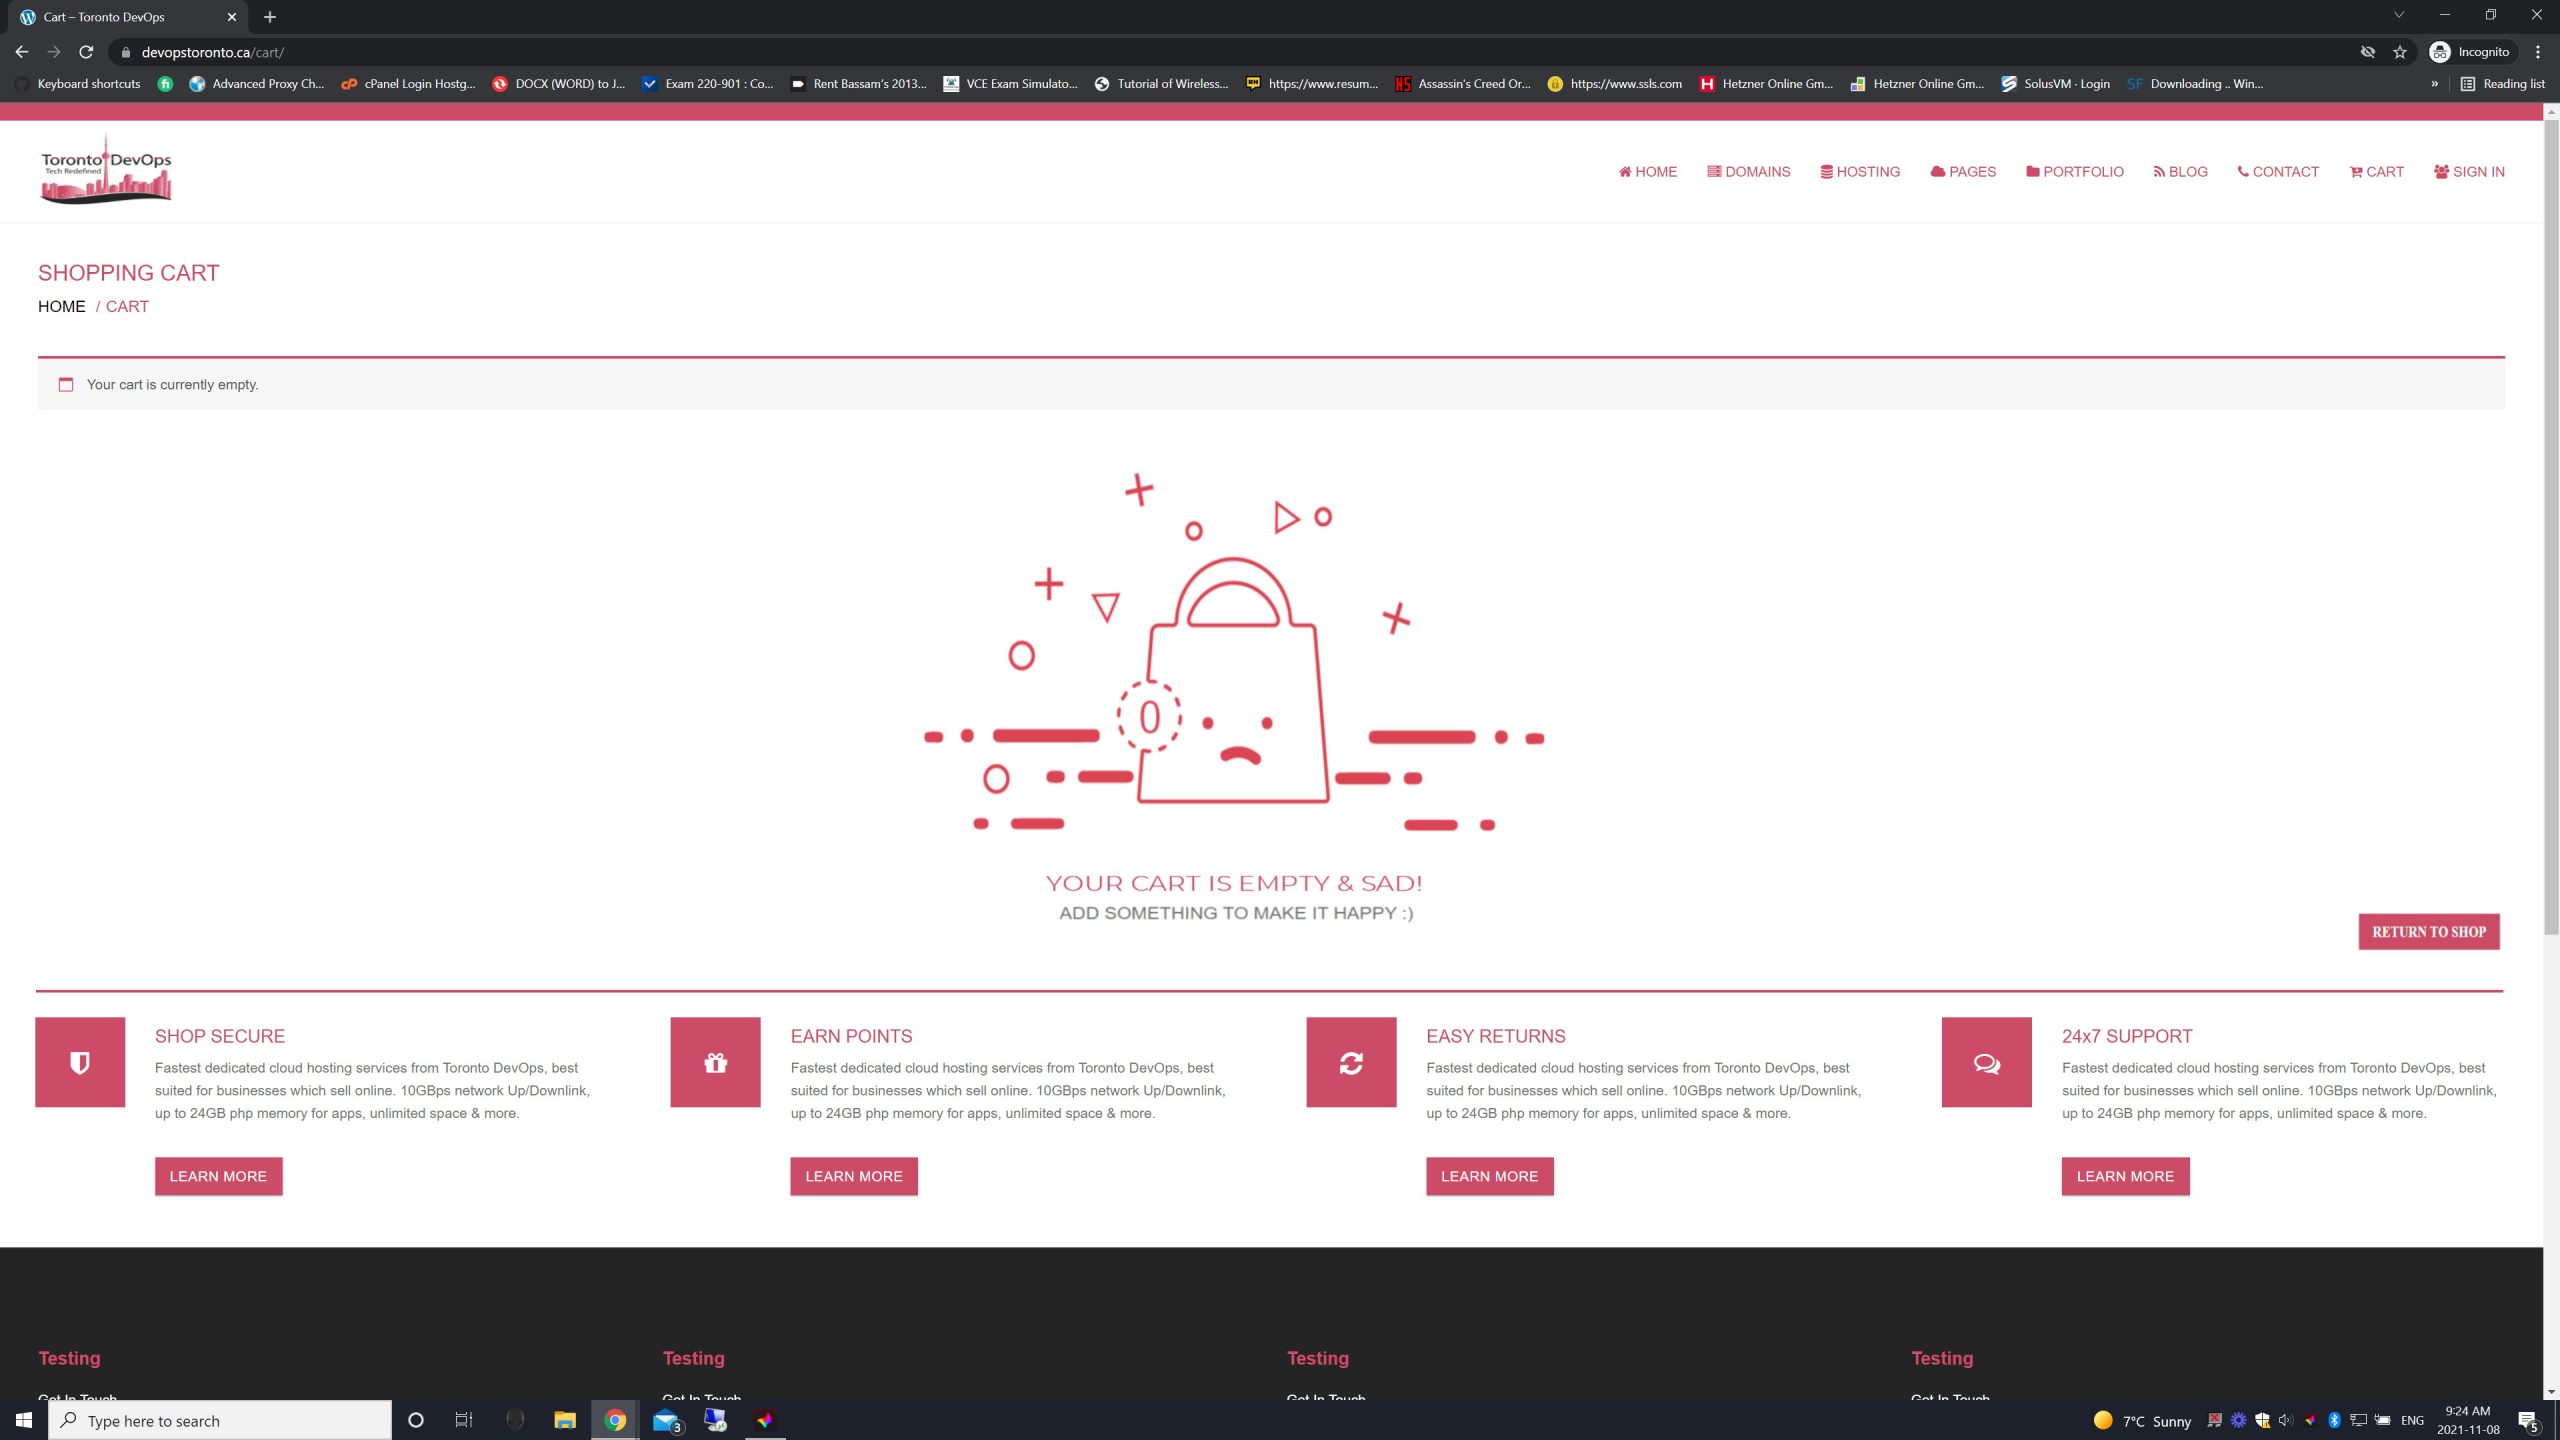The width and height of the screenshot is (2560, 1440).
Task: Reload the page in browser
Action: pos(87,52)
